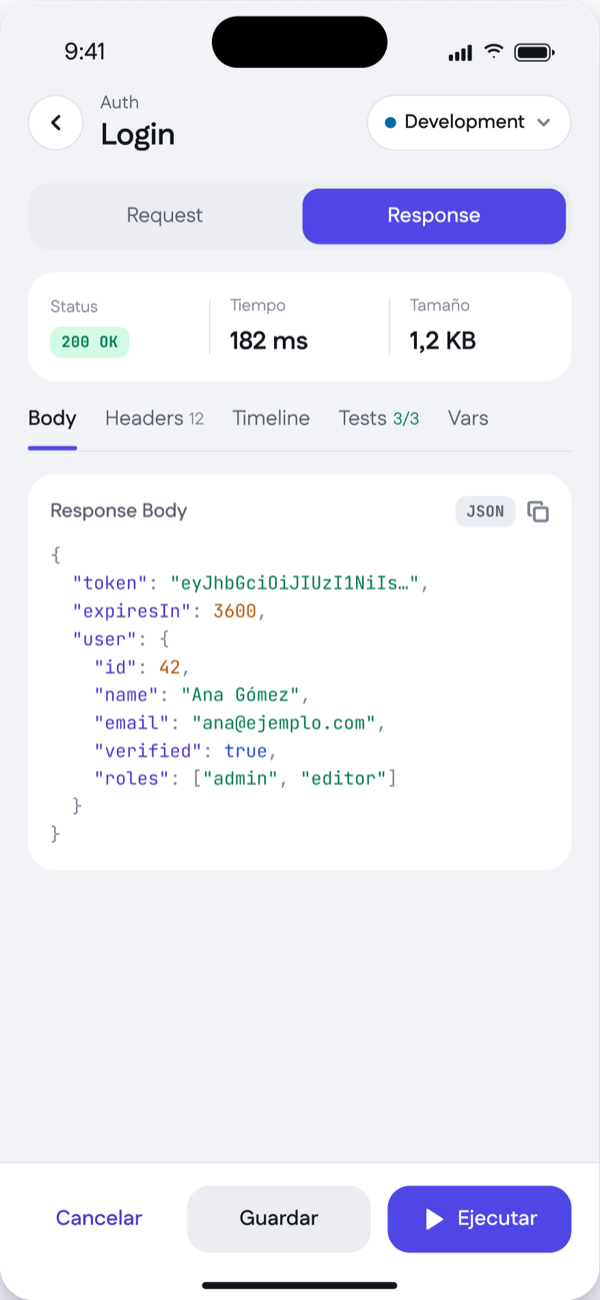Click the 200 OK status badge
Image resolution: width=600 pixels, height=1300 pixels.
coord(89,342)
